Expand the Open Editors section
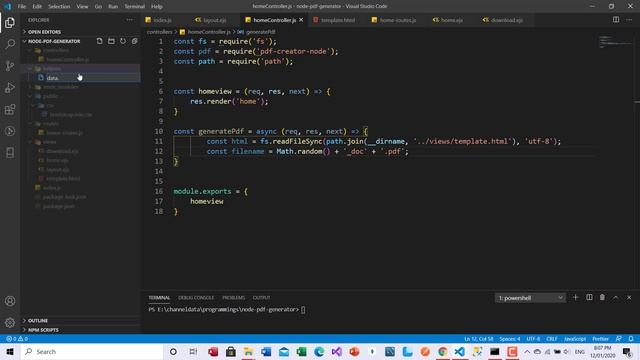The image size is (640, 360). [44, 32]
